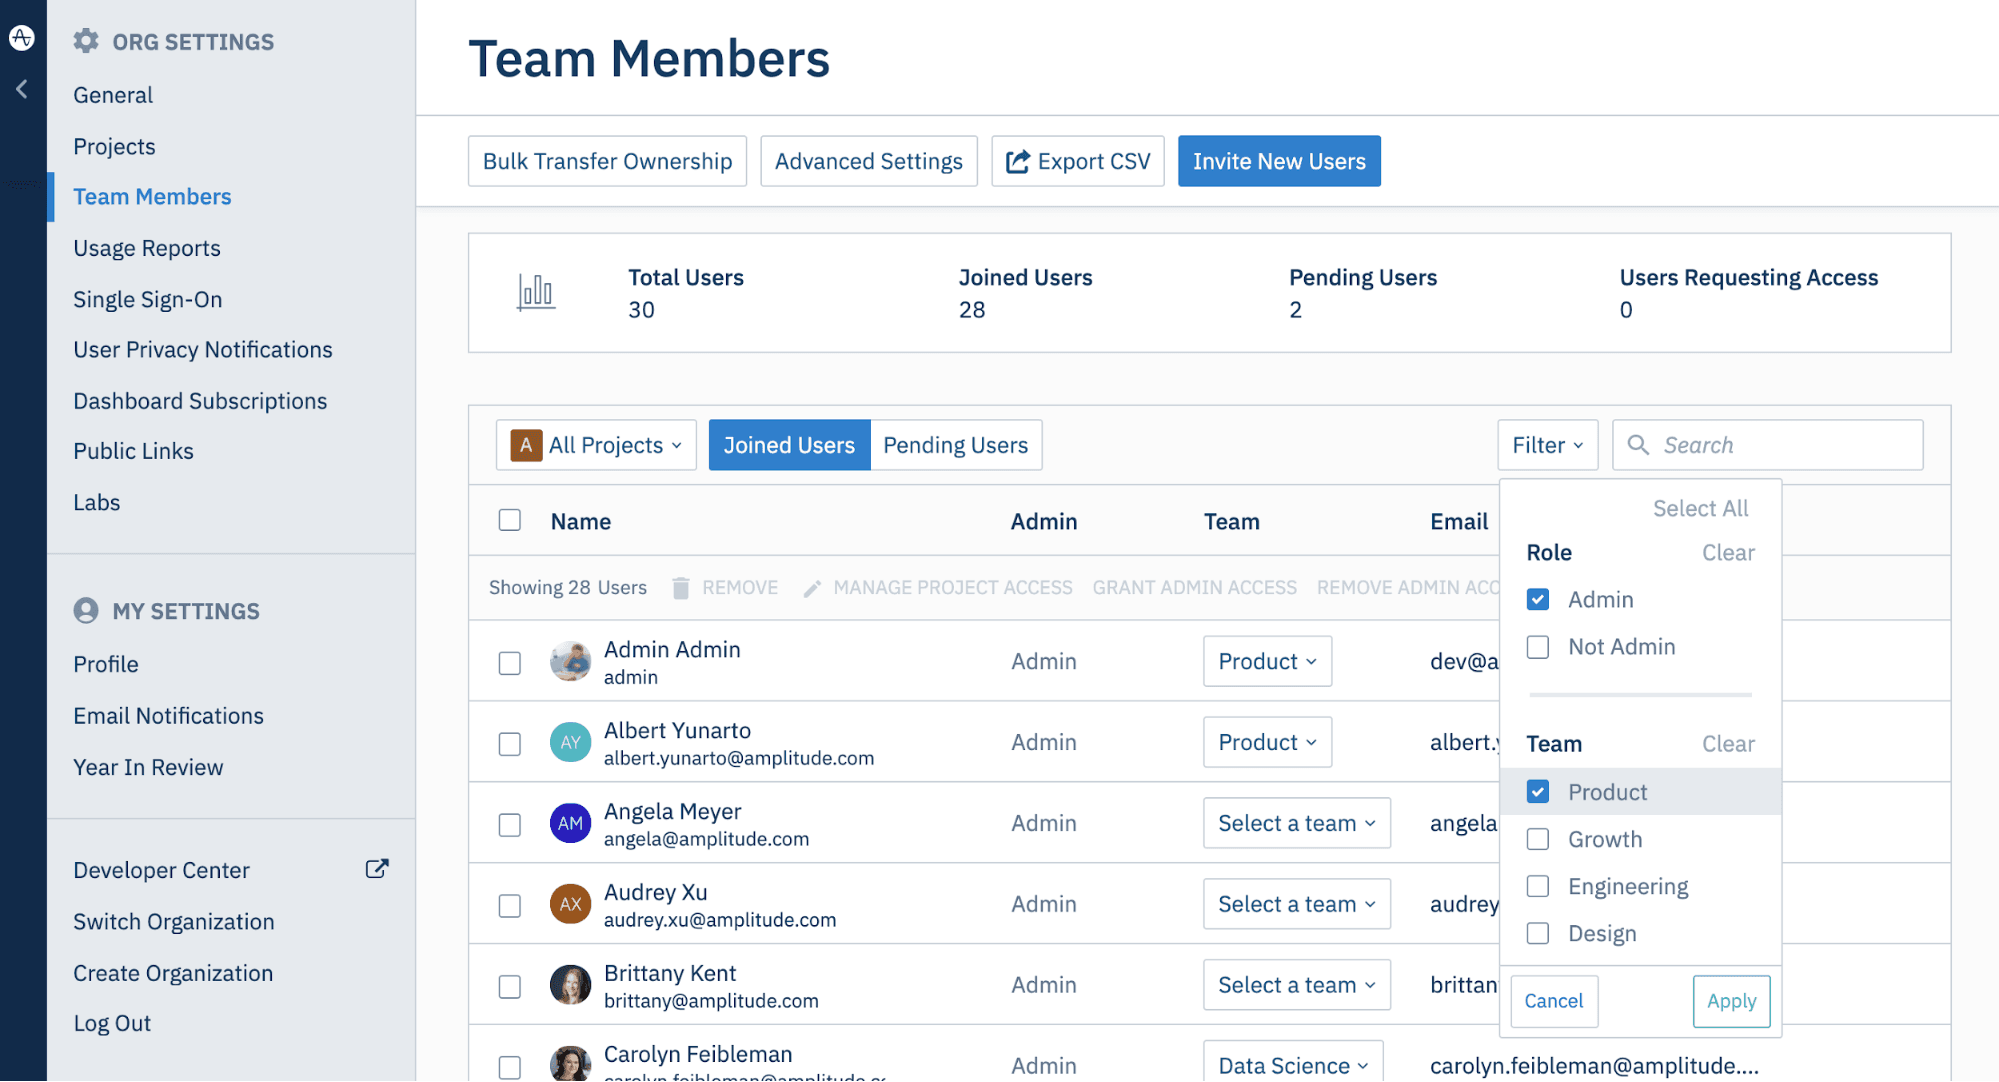Screen dimensions: 1999x1082
Task: Apply the selected filters
Action: (x=1730, y=1000)
